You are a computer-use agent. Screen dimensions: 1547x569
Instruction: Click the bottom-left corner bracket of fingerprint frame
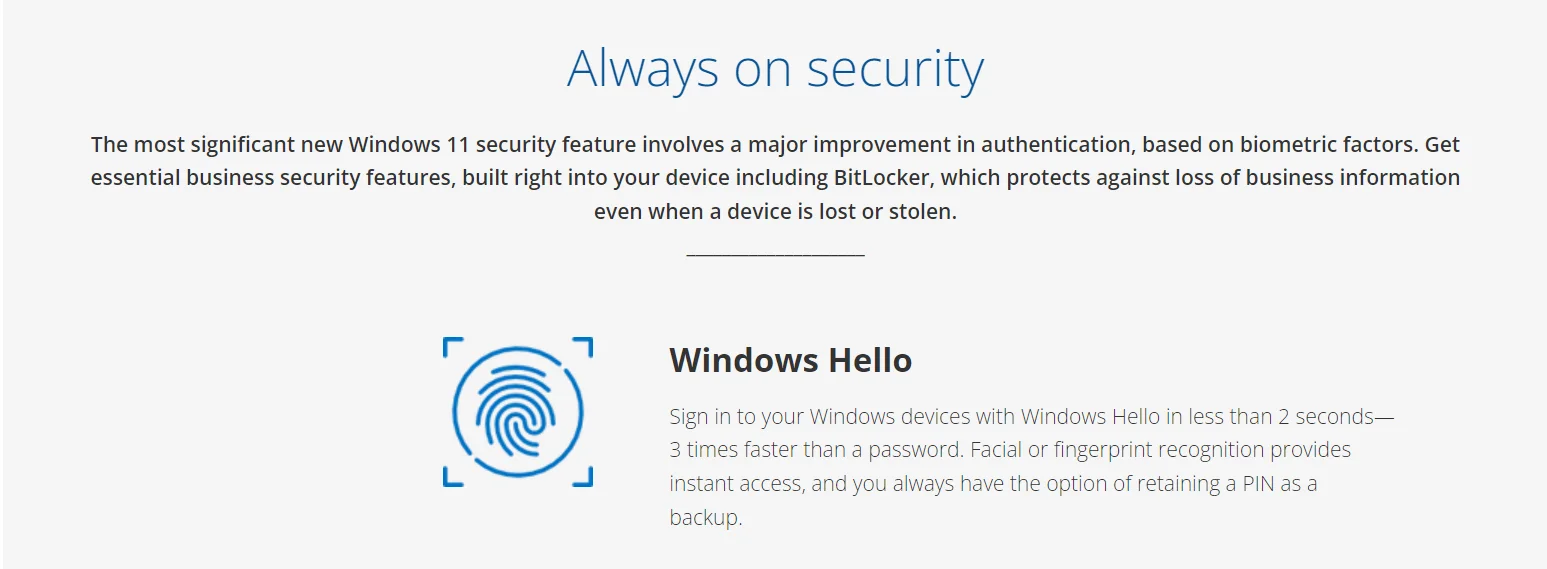click(448, 482)
